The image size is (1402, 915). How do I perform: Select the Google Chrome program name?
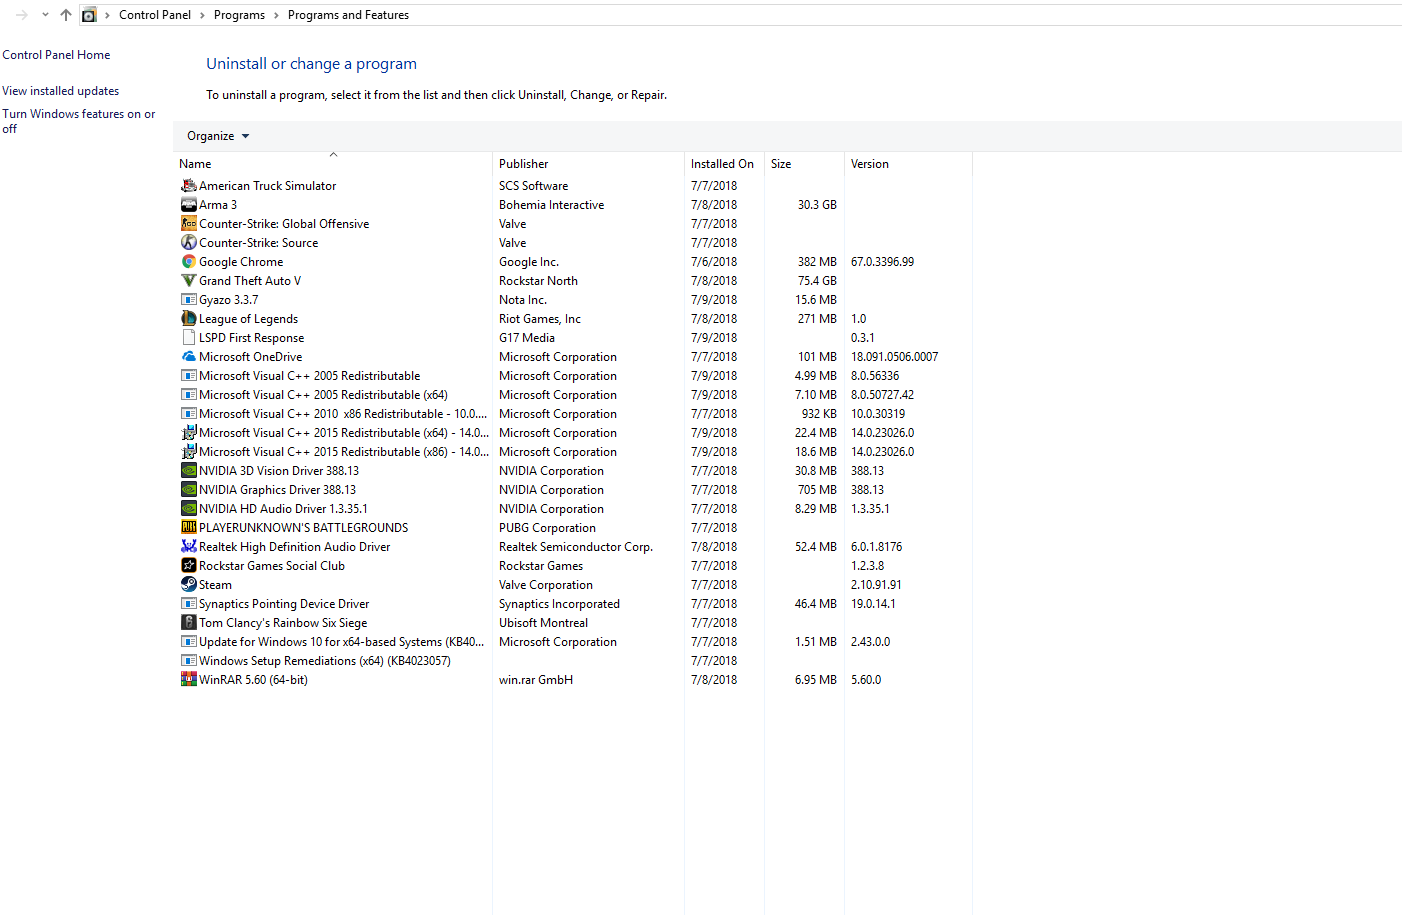(241, 262)
